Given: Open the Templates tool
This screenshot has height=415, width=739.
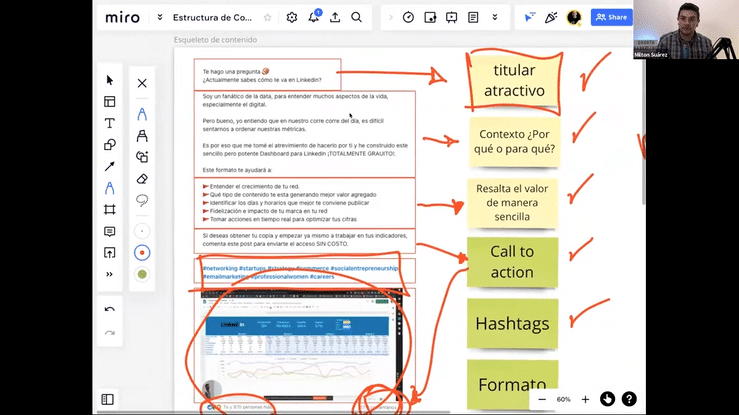Looking at the screenshot, I should 110,101.
